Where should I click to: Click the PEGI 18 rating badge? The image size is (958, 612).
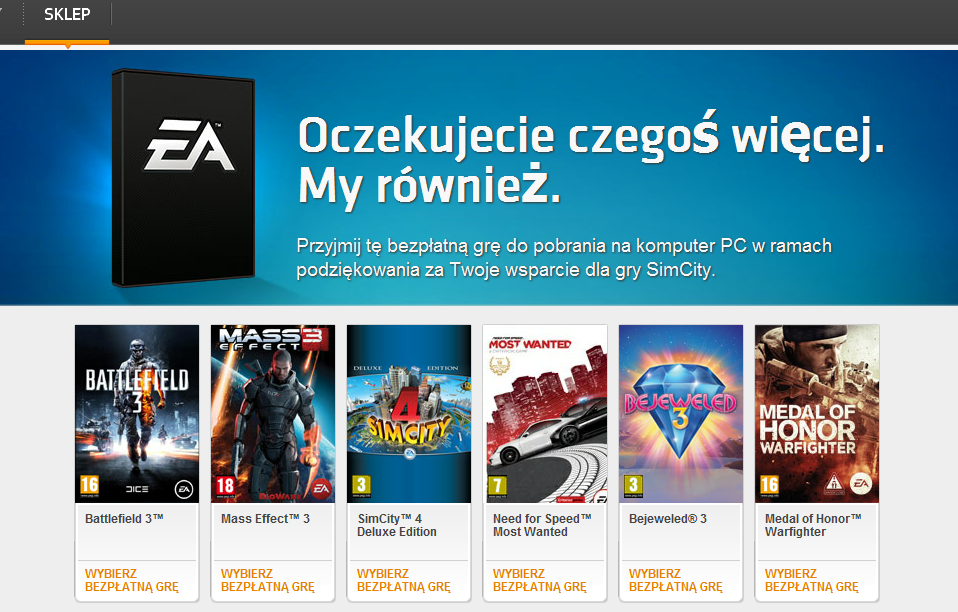(225, 487)
